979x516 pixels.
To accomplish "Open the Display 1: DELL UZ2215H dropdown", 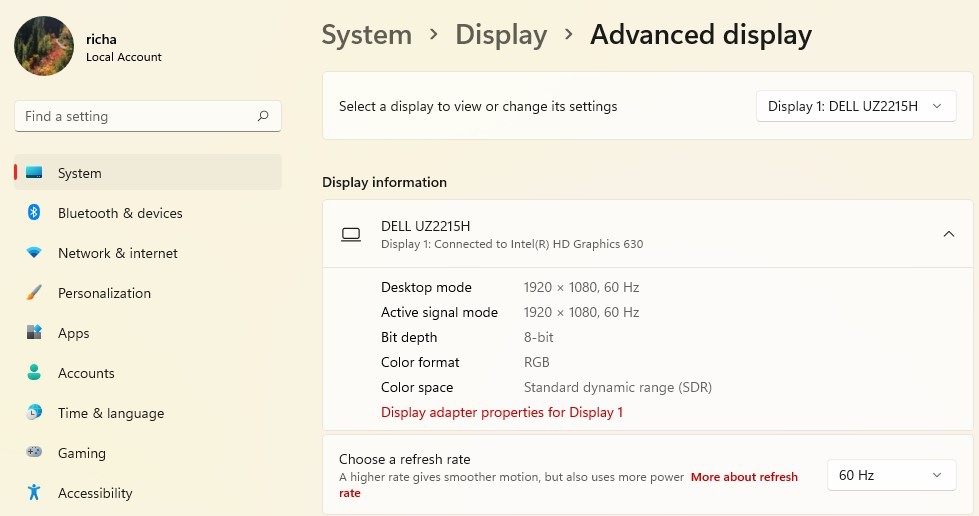I will [x=856, y=106].
